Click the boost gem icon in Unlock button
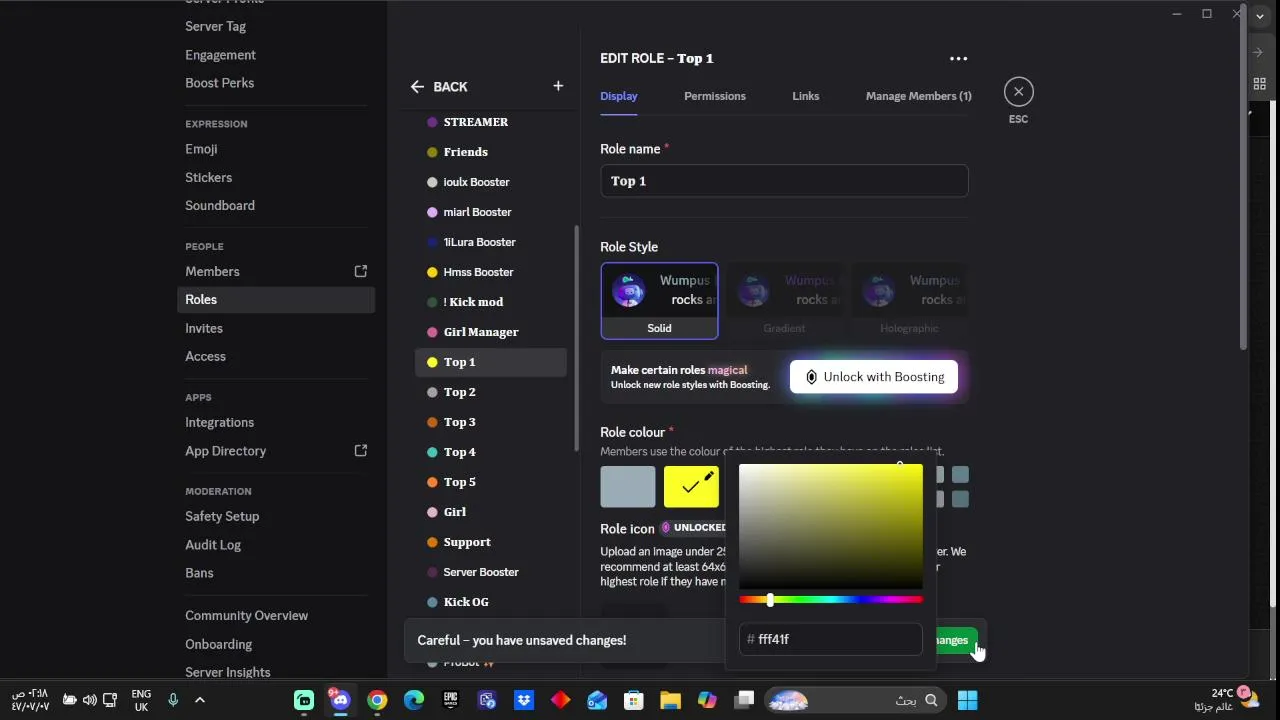This screenshot has width=1280, height=720. pos(811,377)
